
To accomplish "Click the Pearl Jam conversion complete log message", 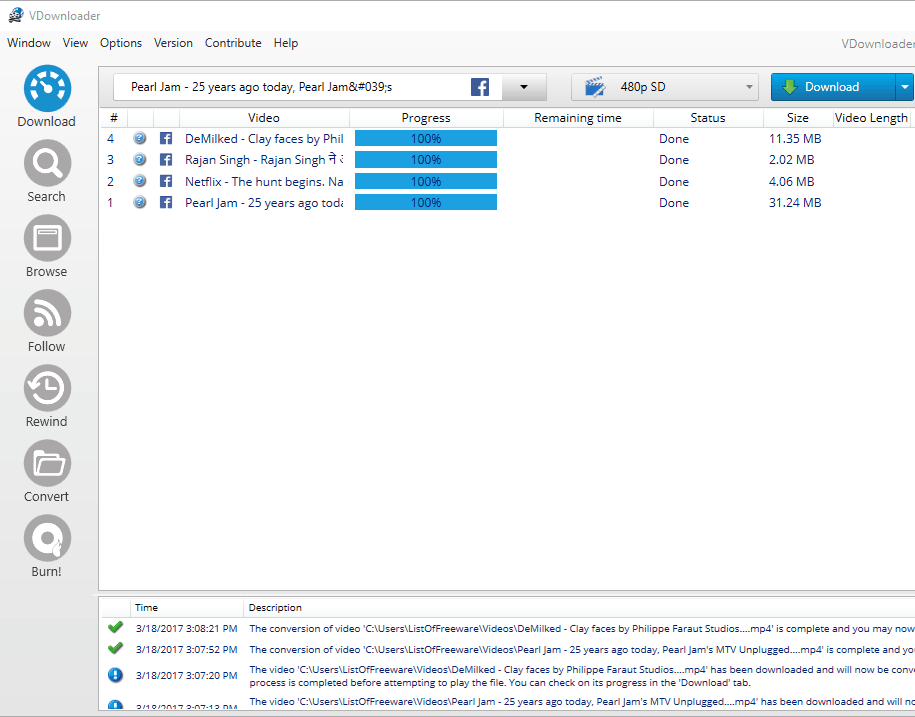I will pyautogui.click(x=581, y=650).
